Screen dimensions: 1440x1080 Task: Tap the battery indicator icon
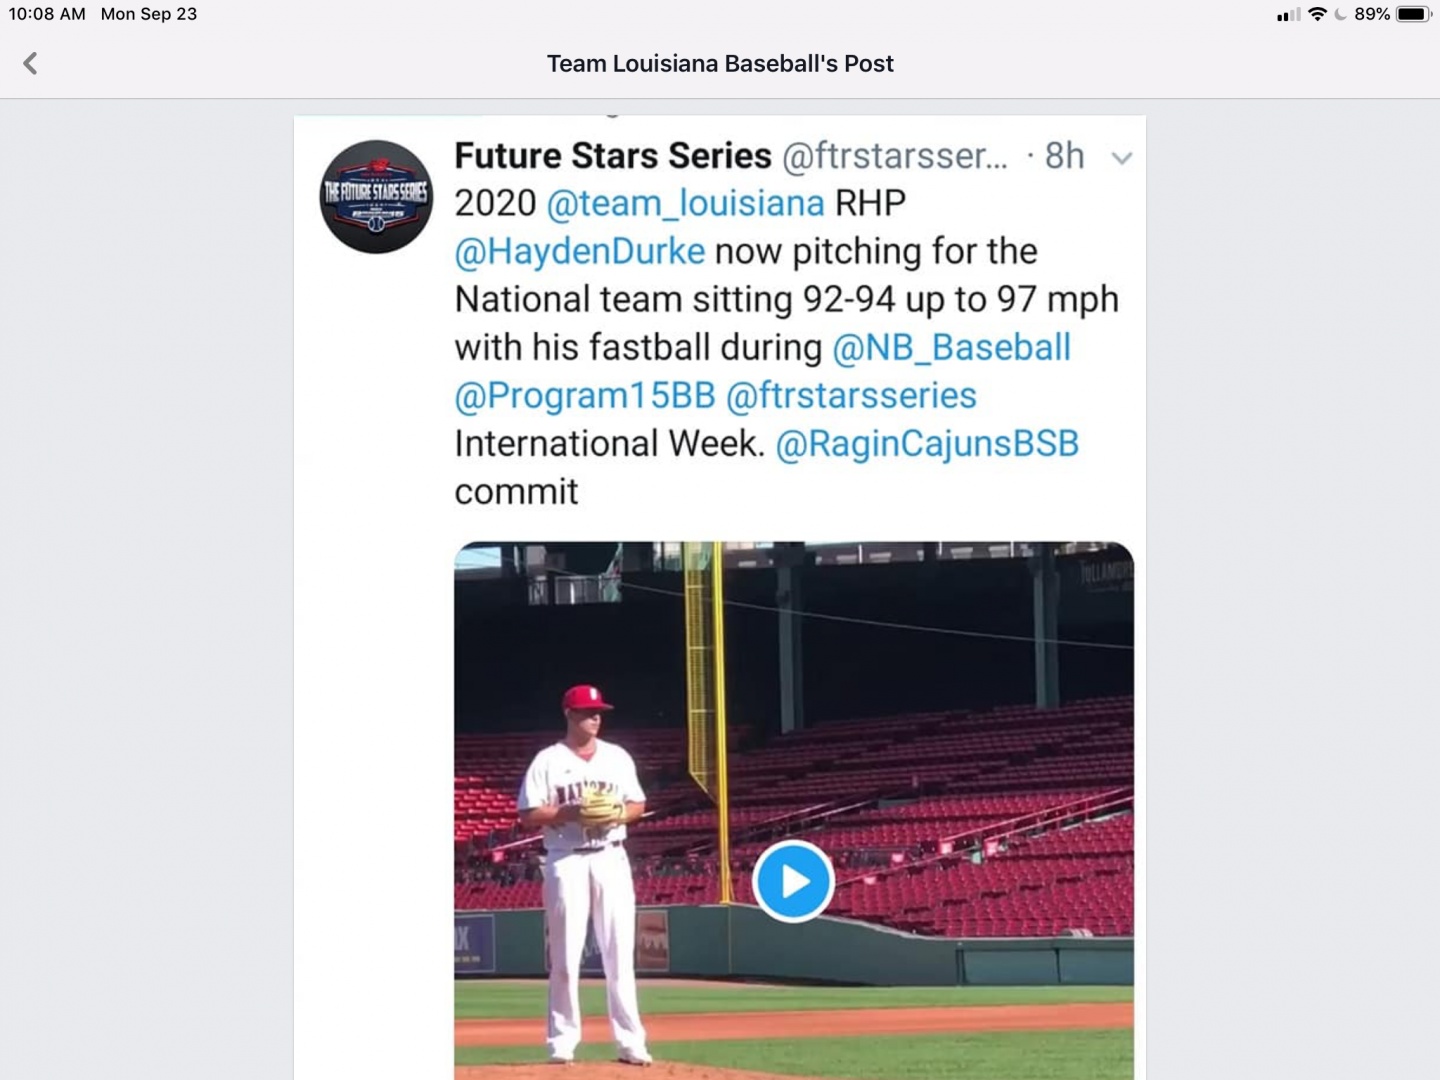click(x=1413, y=14)
